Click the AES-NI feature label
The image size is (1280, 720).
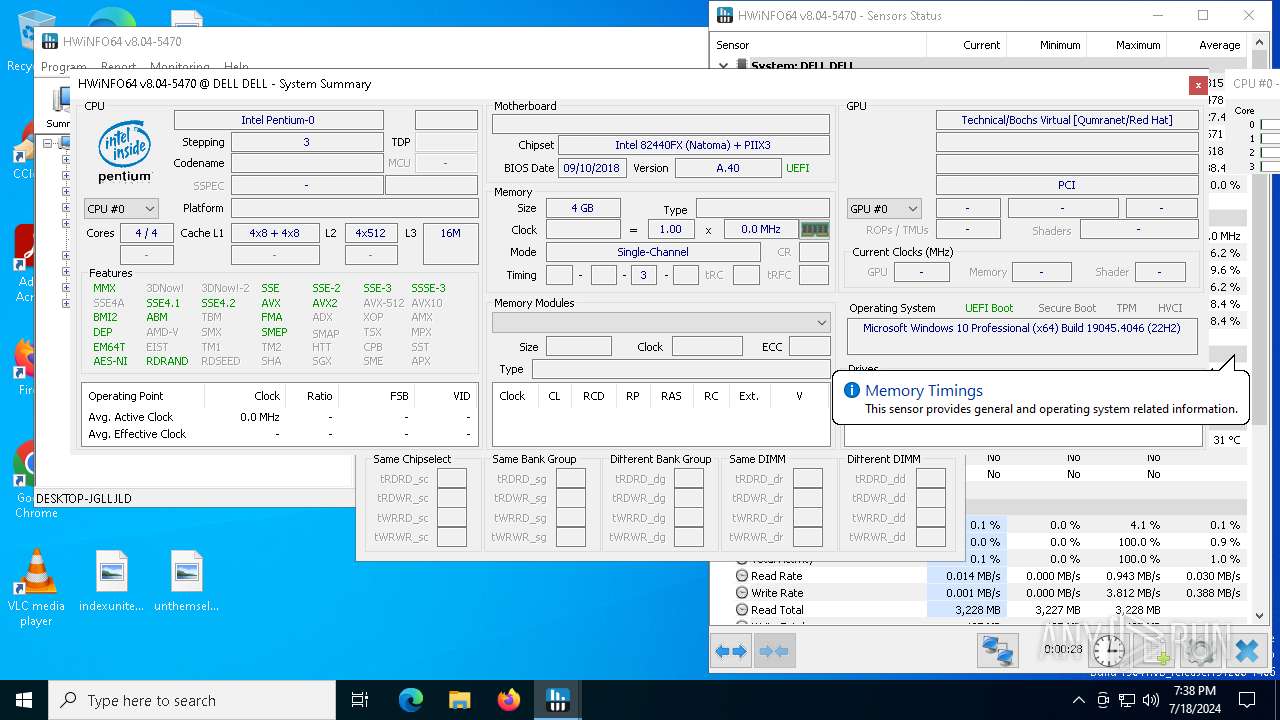point(110,361)
